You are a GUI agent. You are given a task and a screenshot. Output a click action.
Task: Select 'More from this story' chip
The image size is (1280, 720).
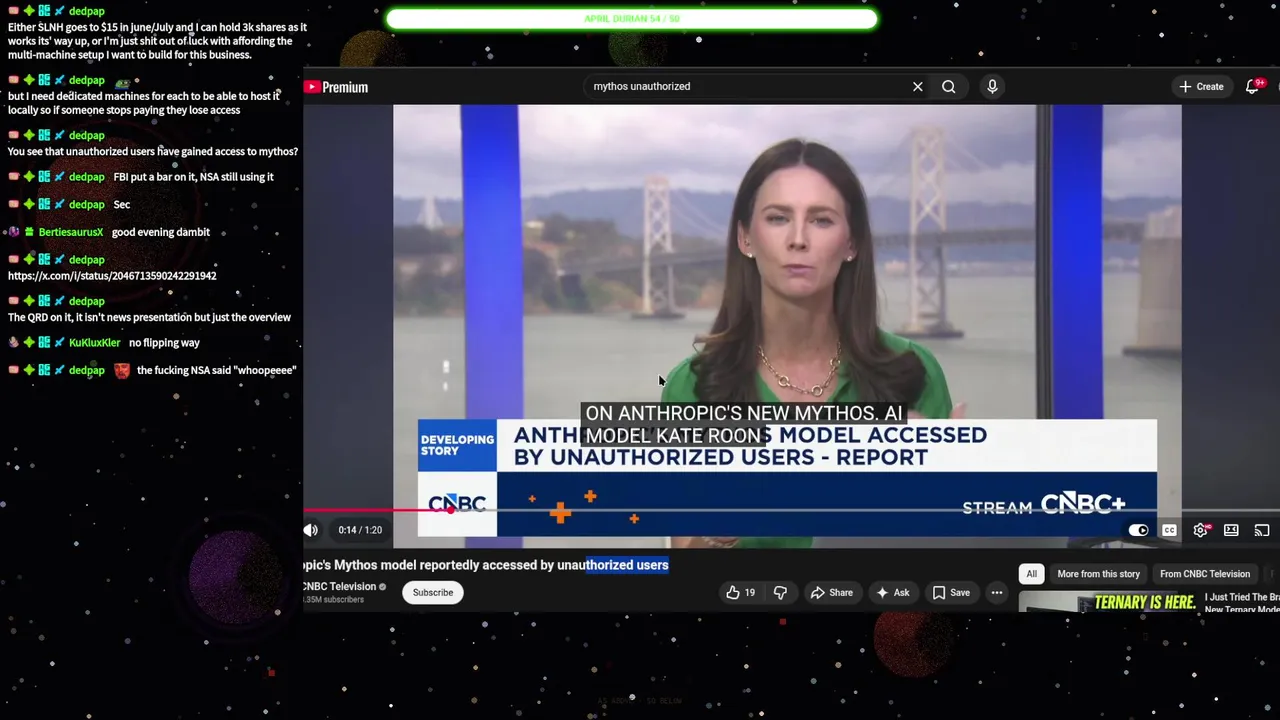point(1098,574)
